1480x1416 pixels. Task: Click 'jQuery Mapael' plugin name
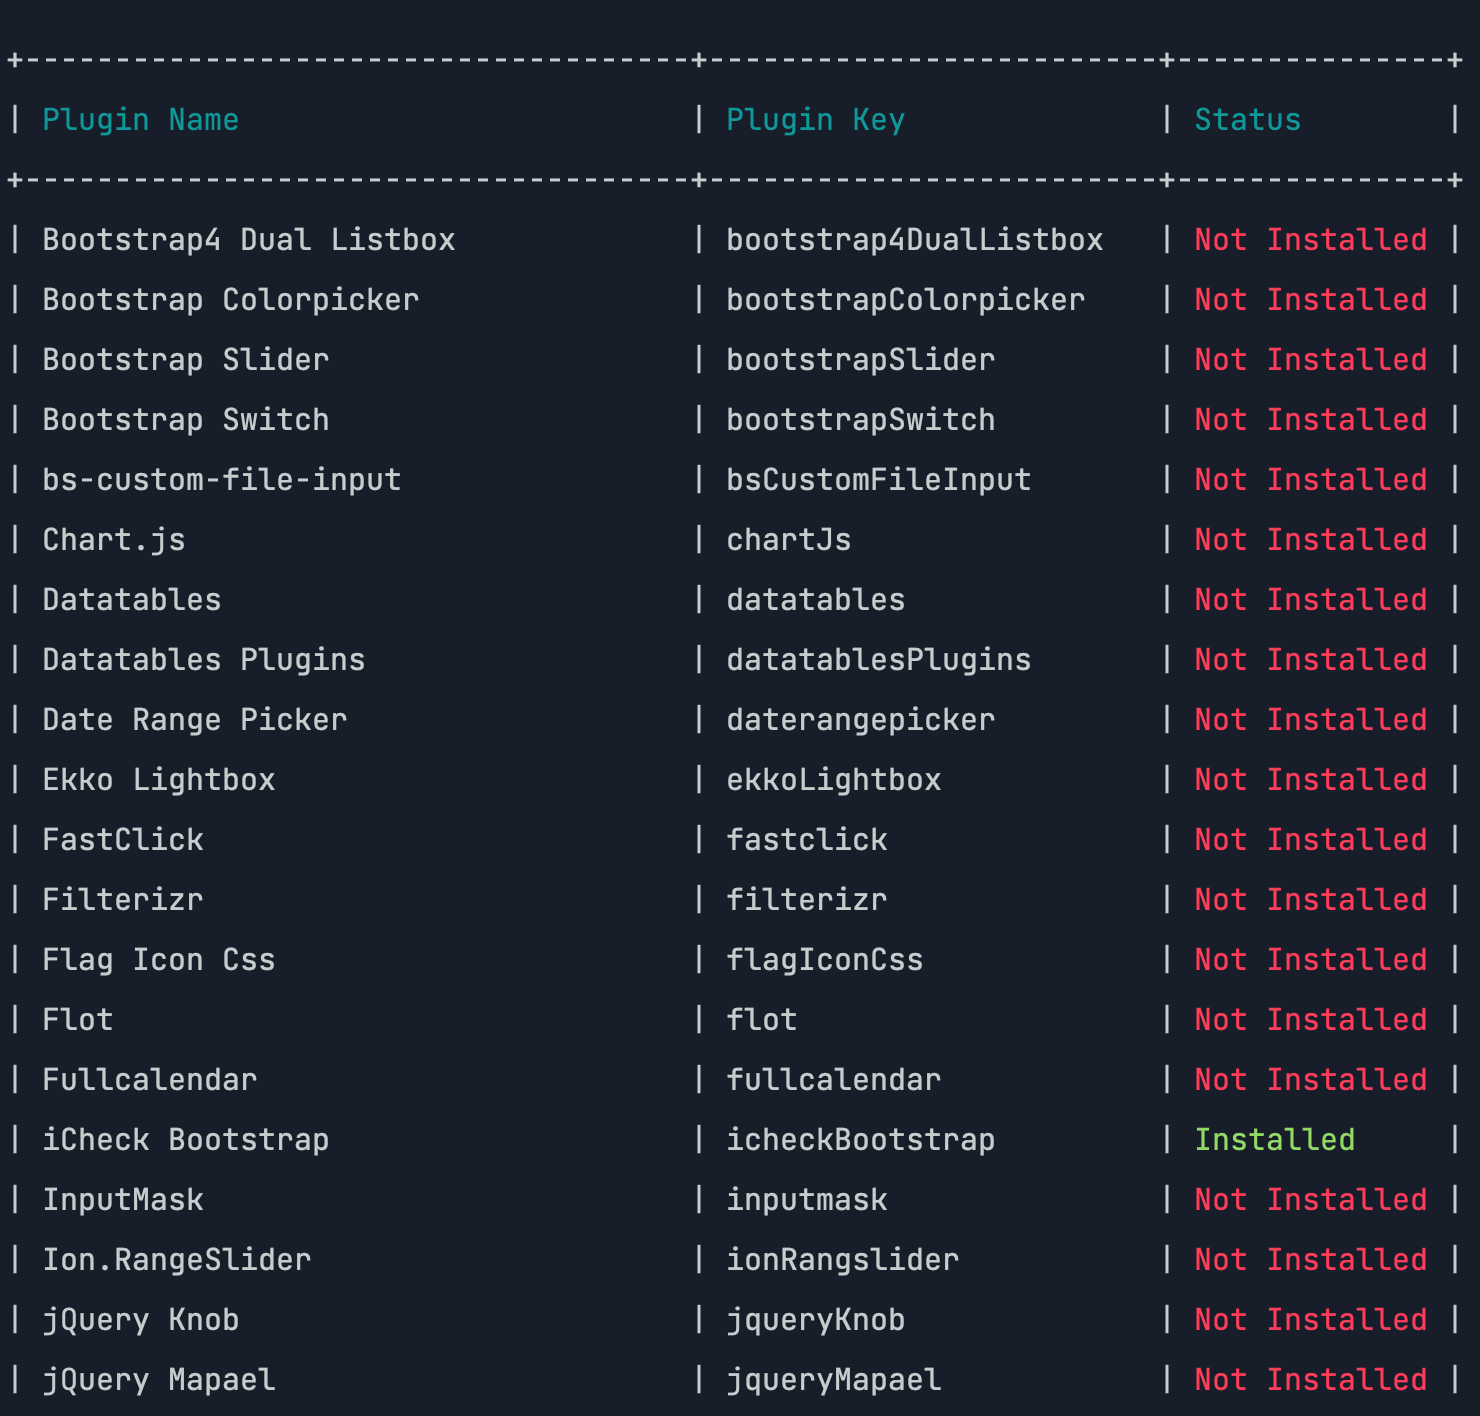[159, 1380]
